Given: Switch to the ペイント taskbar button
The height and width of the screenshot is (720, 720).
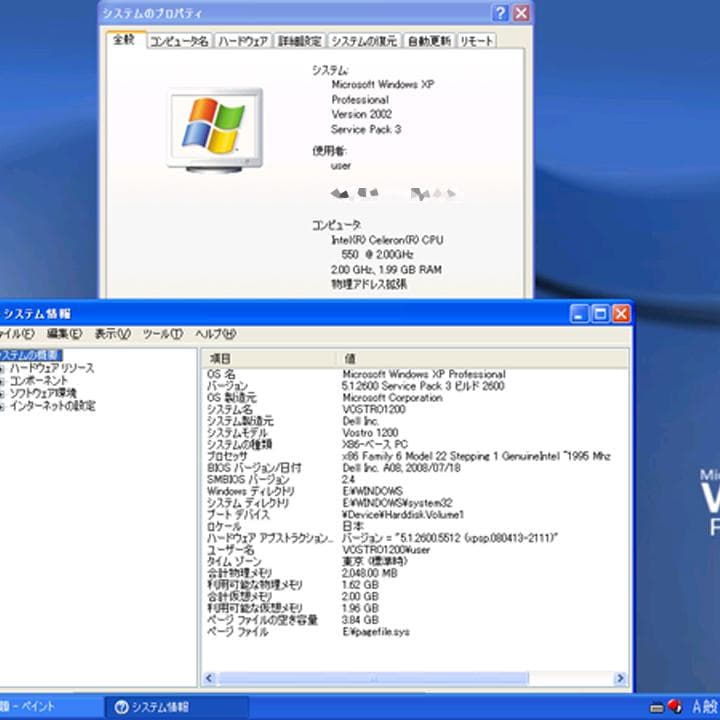Looking at the screenshot, I should [x=51, y=707].
